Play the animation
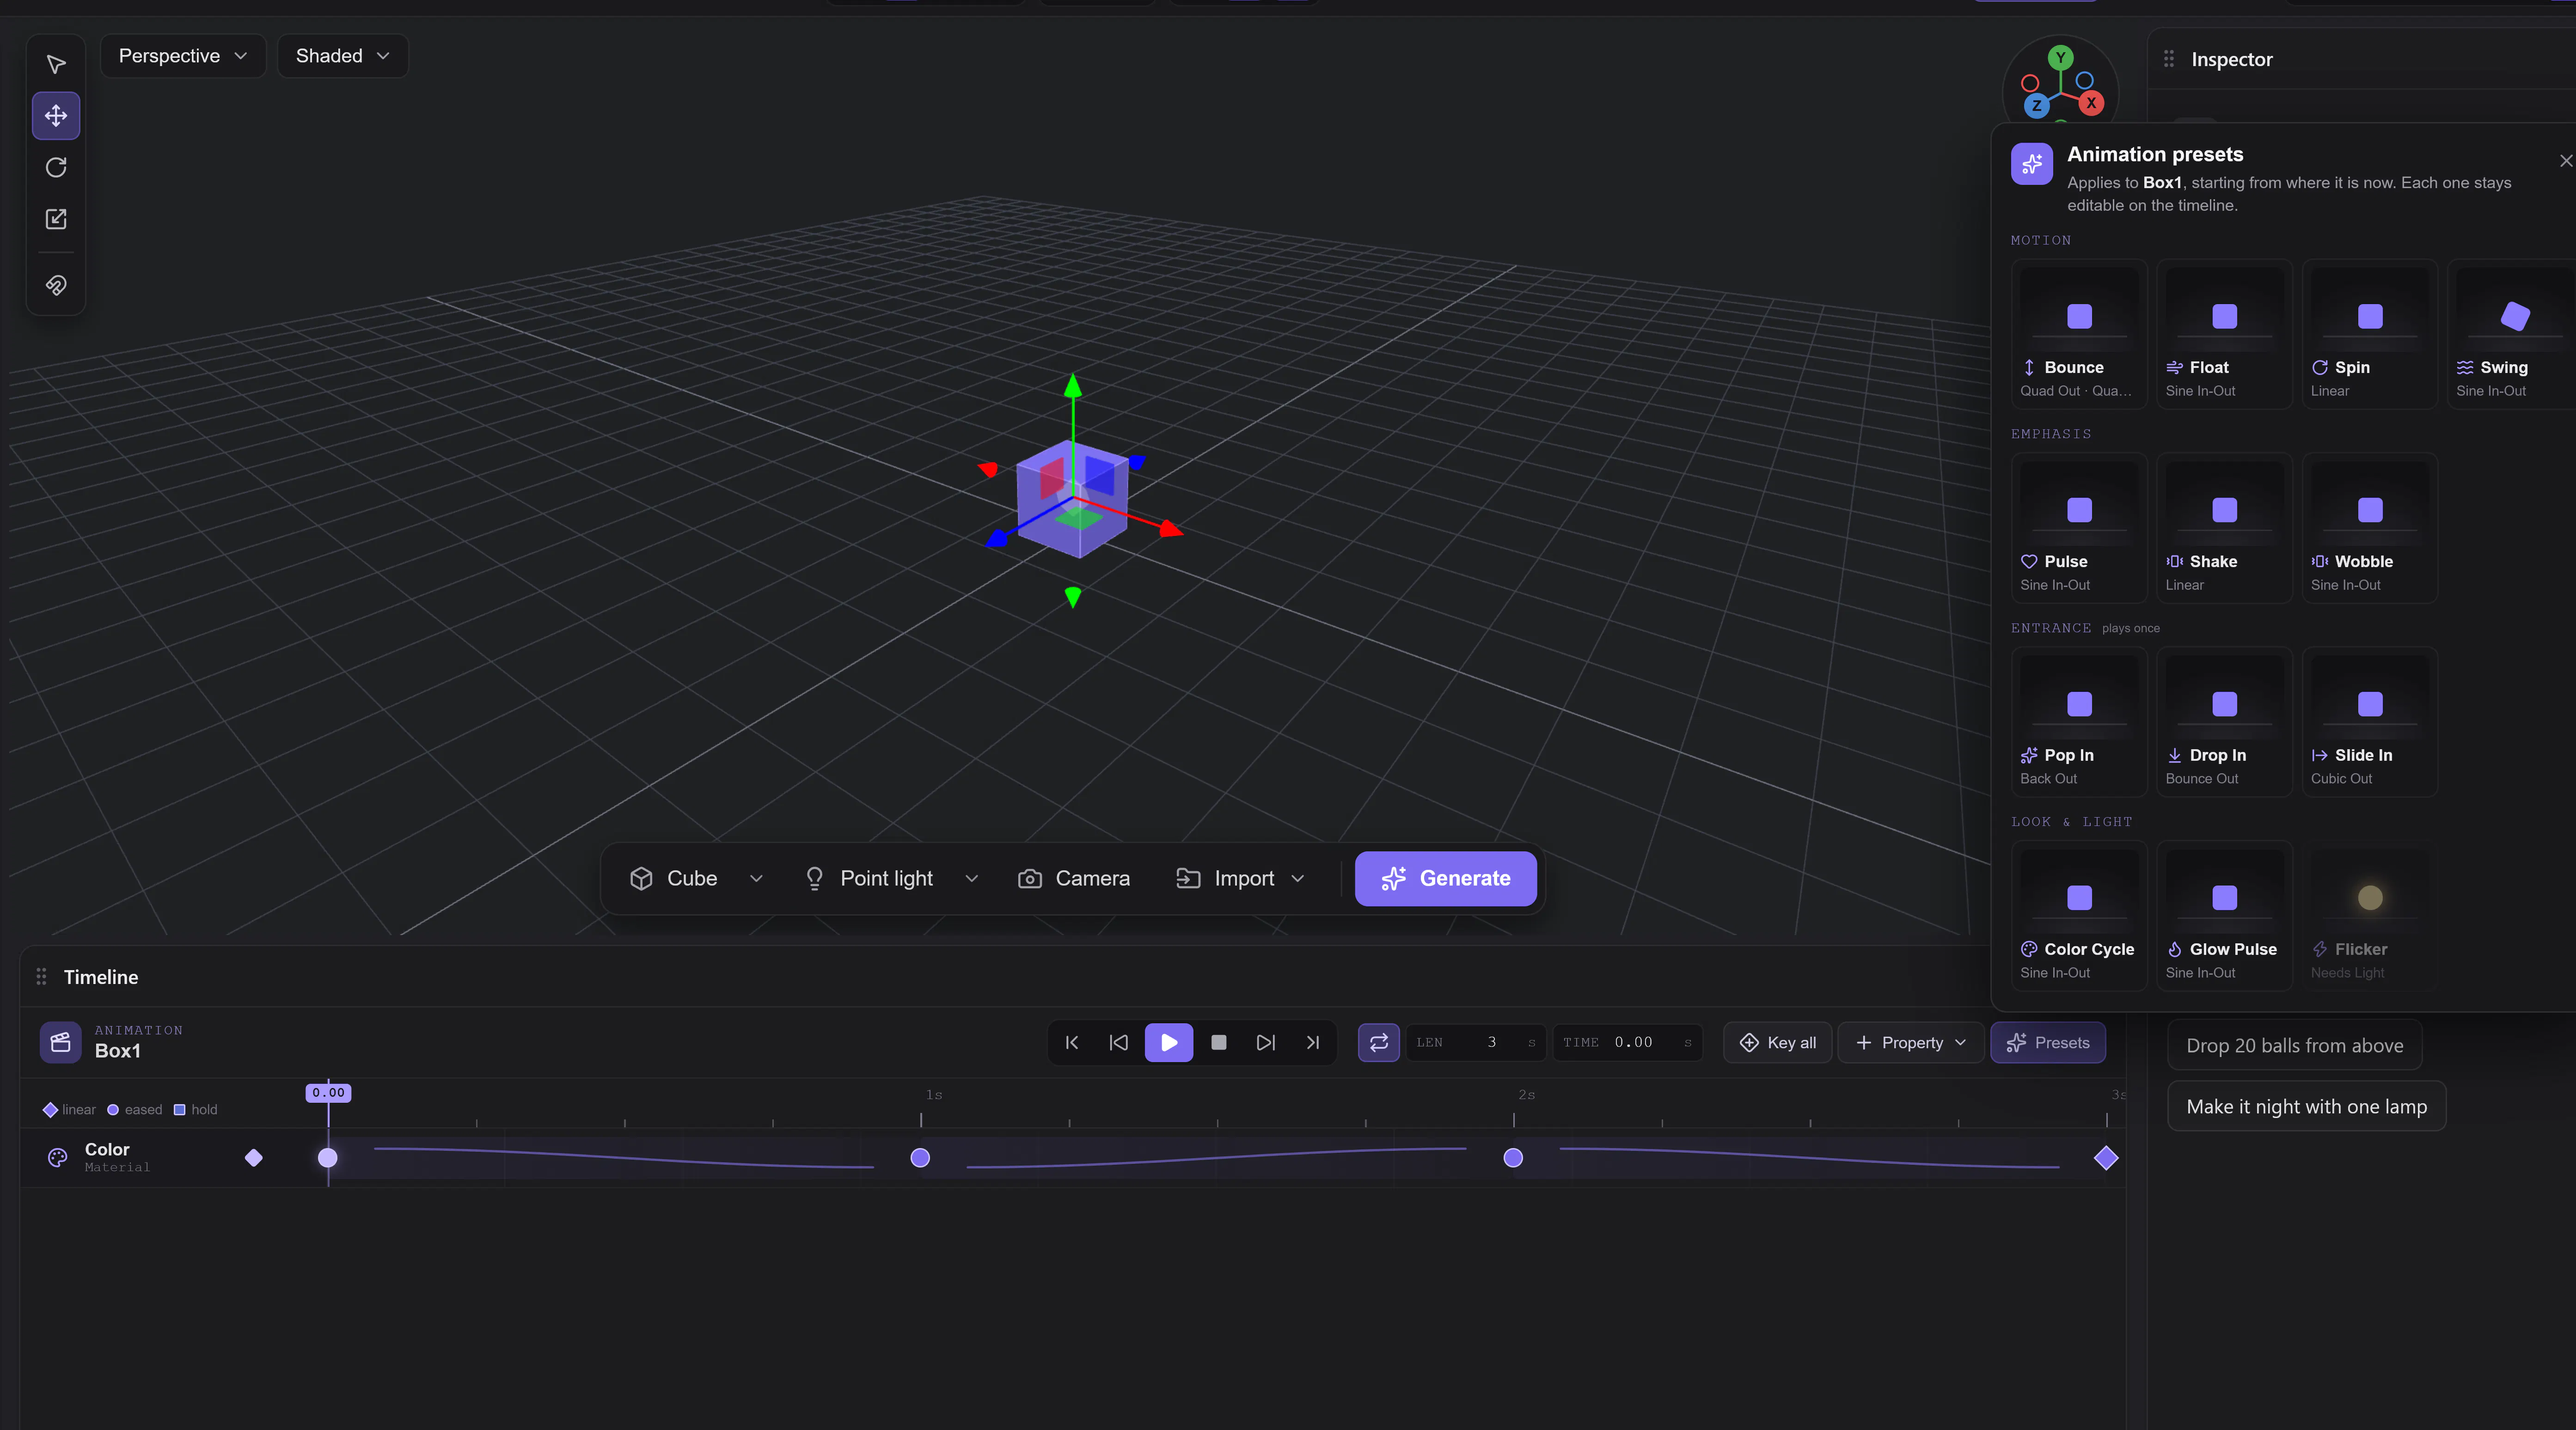This screenshot has width=2576, height=1430. [x=1168, y=1042]
